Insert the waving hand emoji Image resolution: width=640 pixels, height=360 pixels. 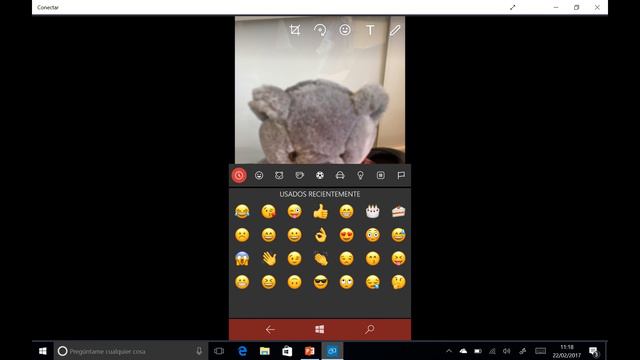pos(268,259)
